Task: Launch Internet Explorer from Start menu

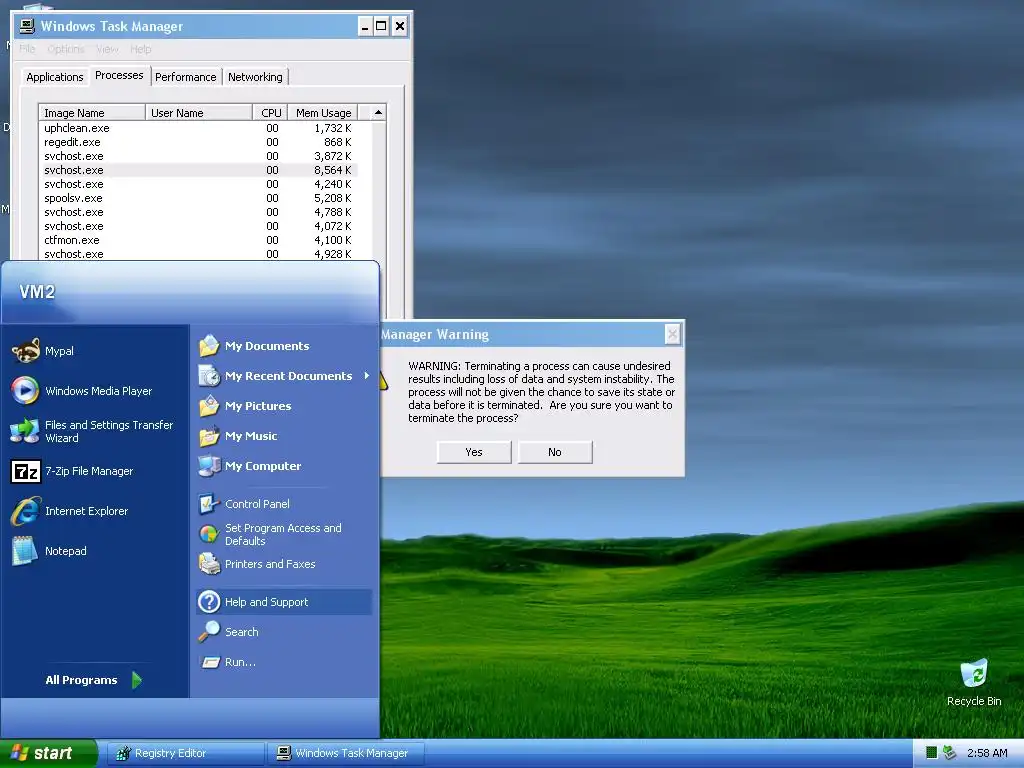Action: tap(69, 511)
